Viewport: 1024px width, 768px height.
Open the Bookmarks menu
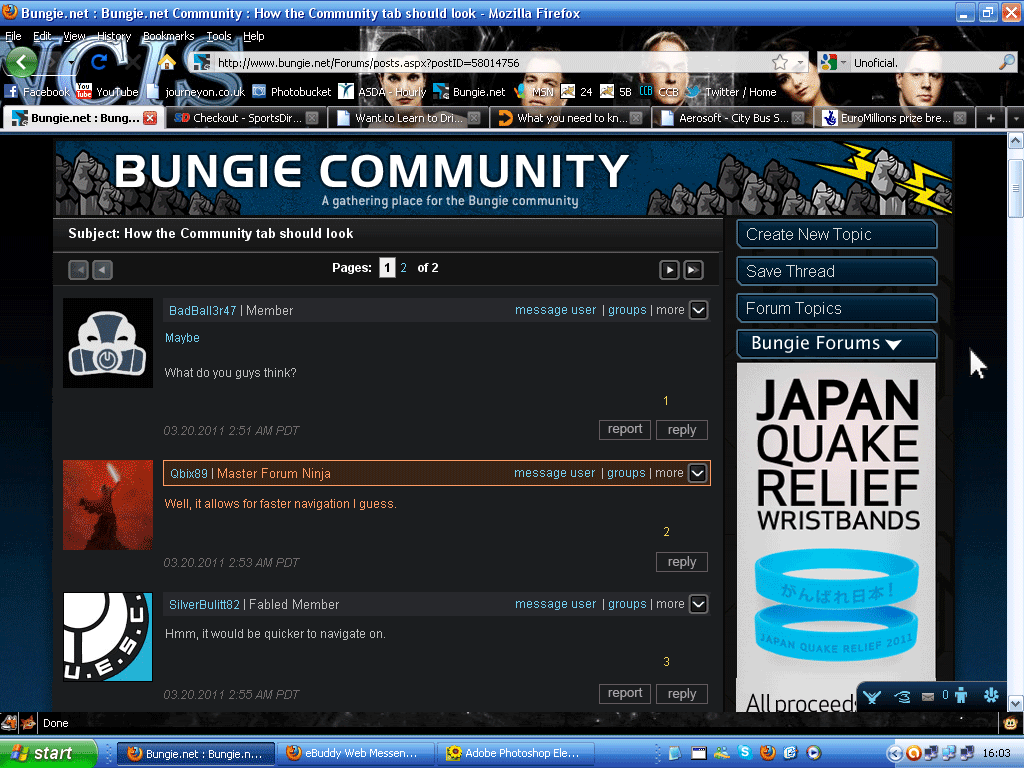click(x=168, y=36)
